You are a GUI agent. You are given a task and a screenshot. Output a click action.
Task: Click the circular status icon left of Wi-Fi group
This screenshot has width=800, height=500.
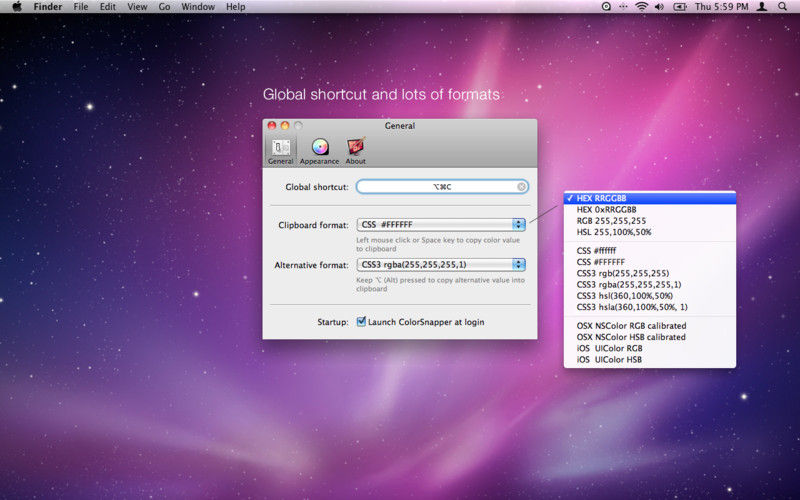click(x=606, y=7)
